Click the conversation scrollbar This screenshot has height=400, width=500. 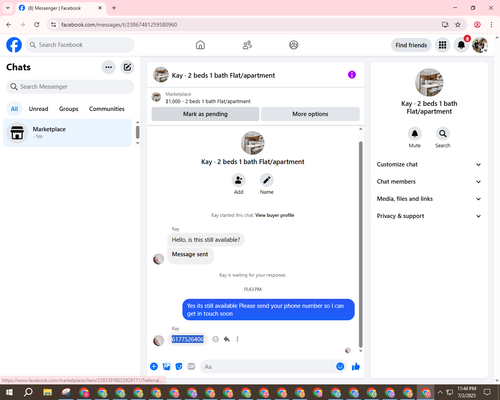pyautogui.click(x=360, y=244)
